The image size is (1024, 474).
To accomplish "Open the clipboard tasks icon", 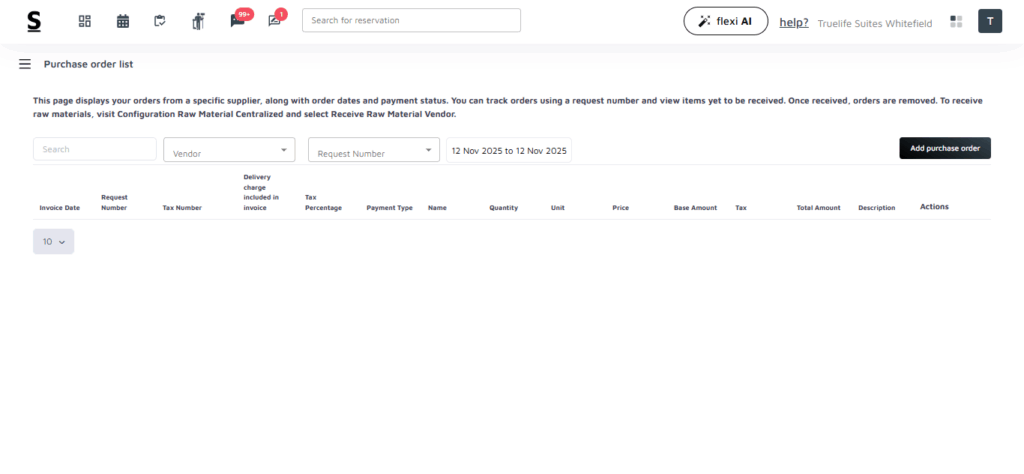I will [x=160, y=21].
